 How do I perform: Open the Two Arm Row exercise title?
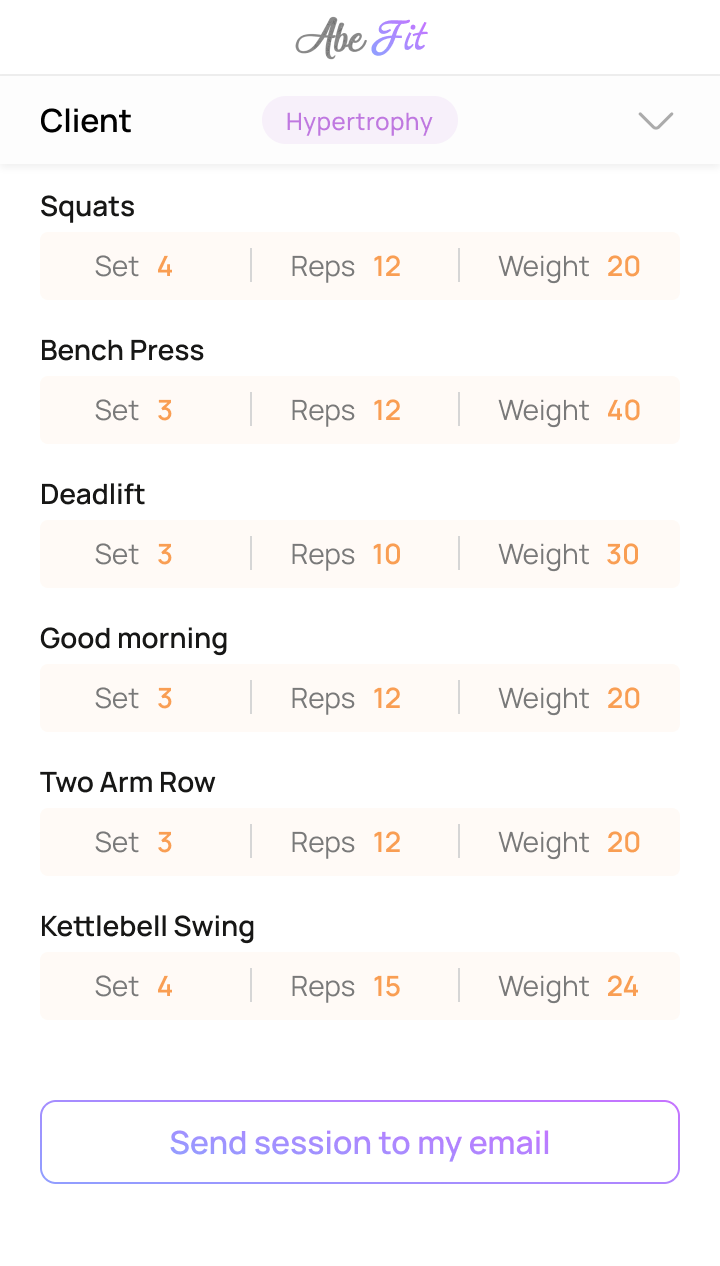click(128, 782)
